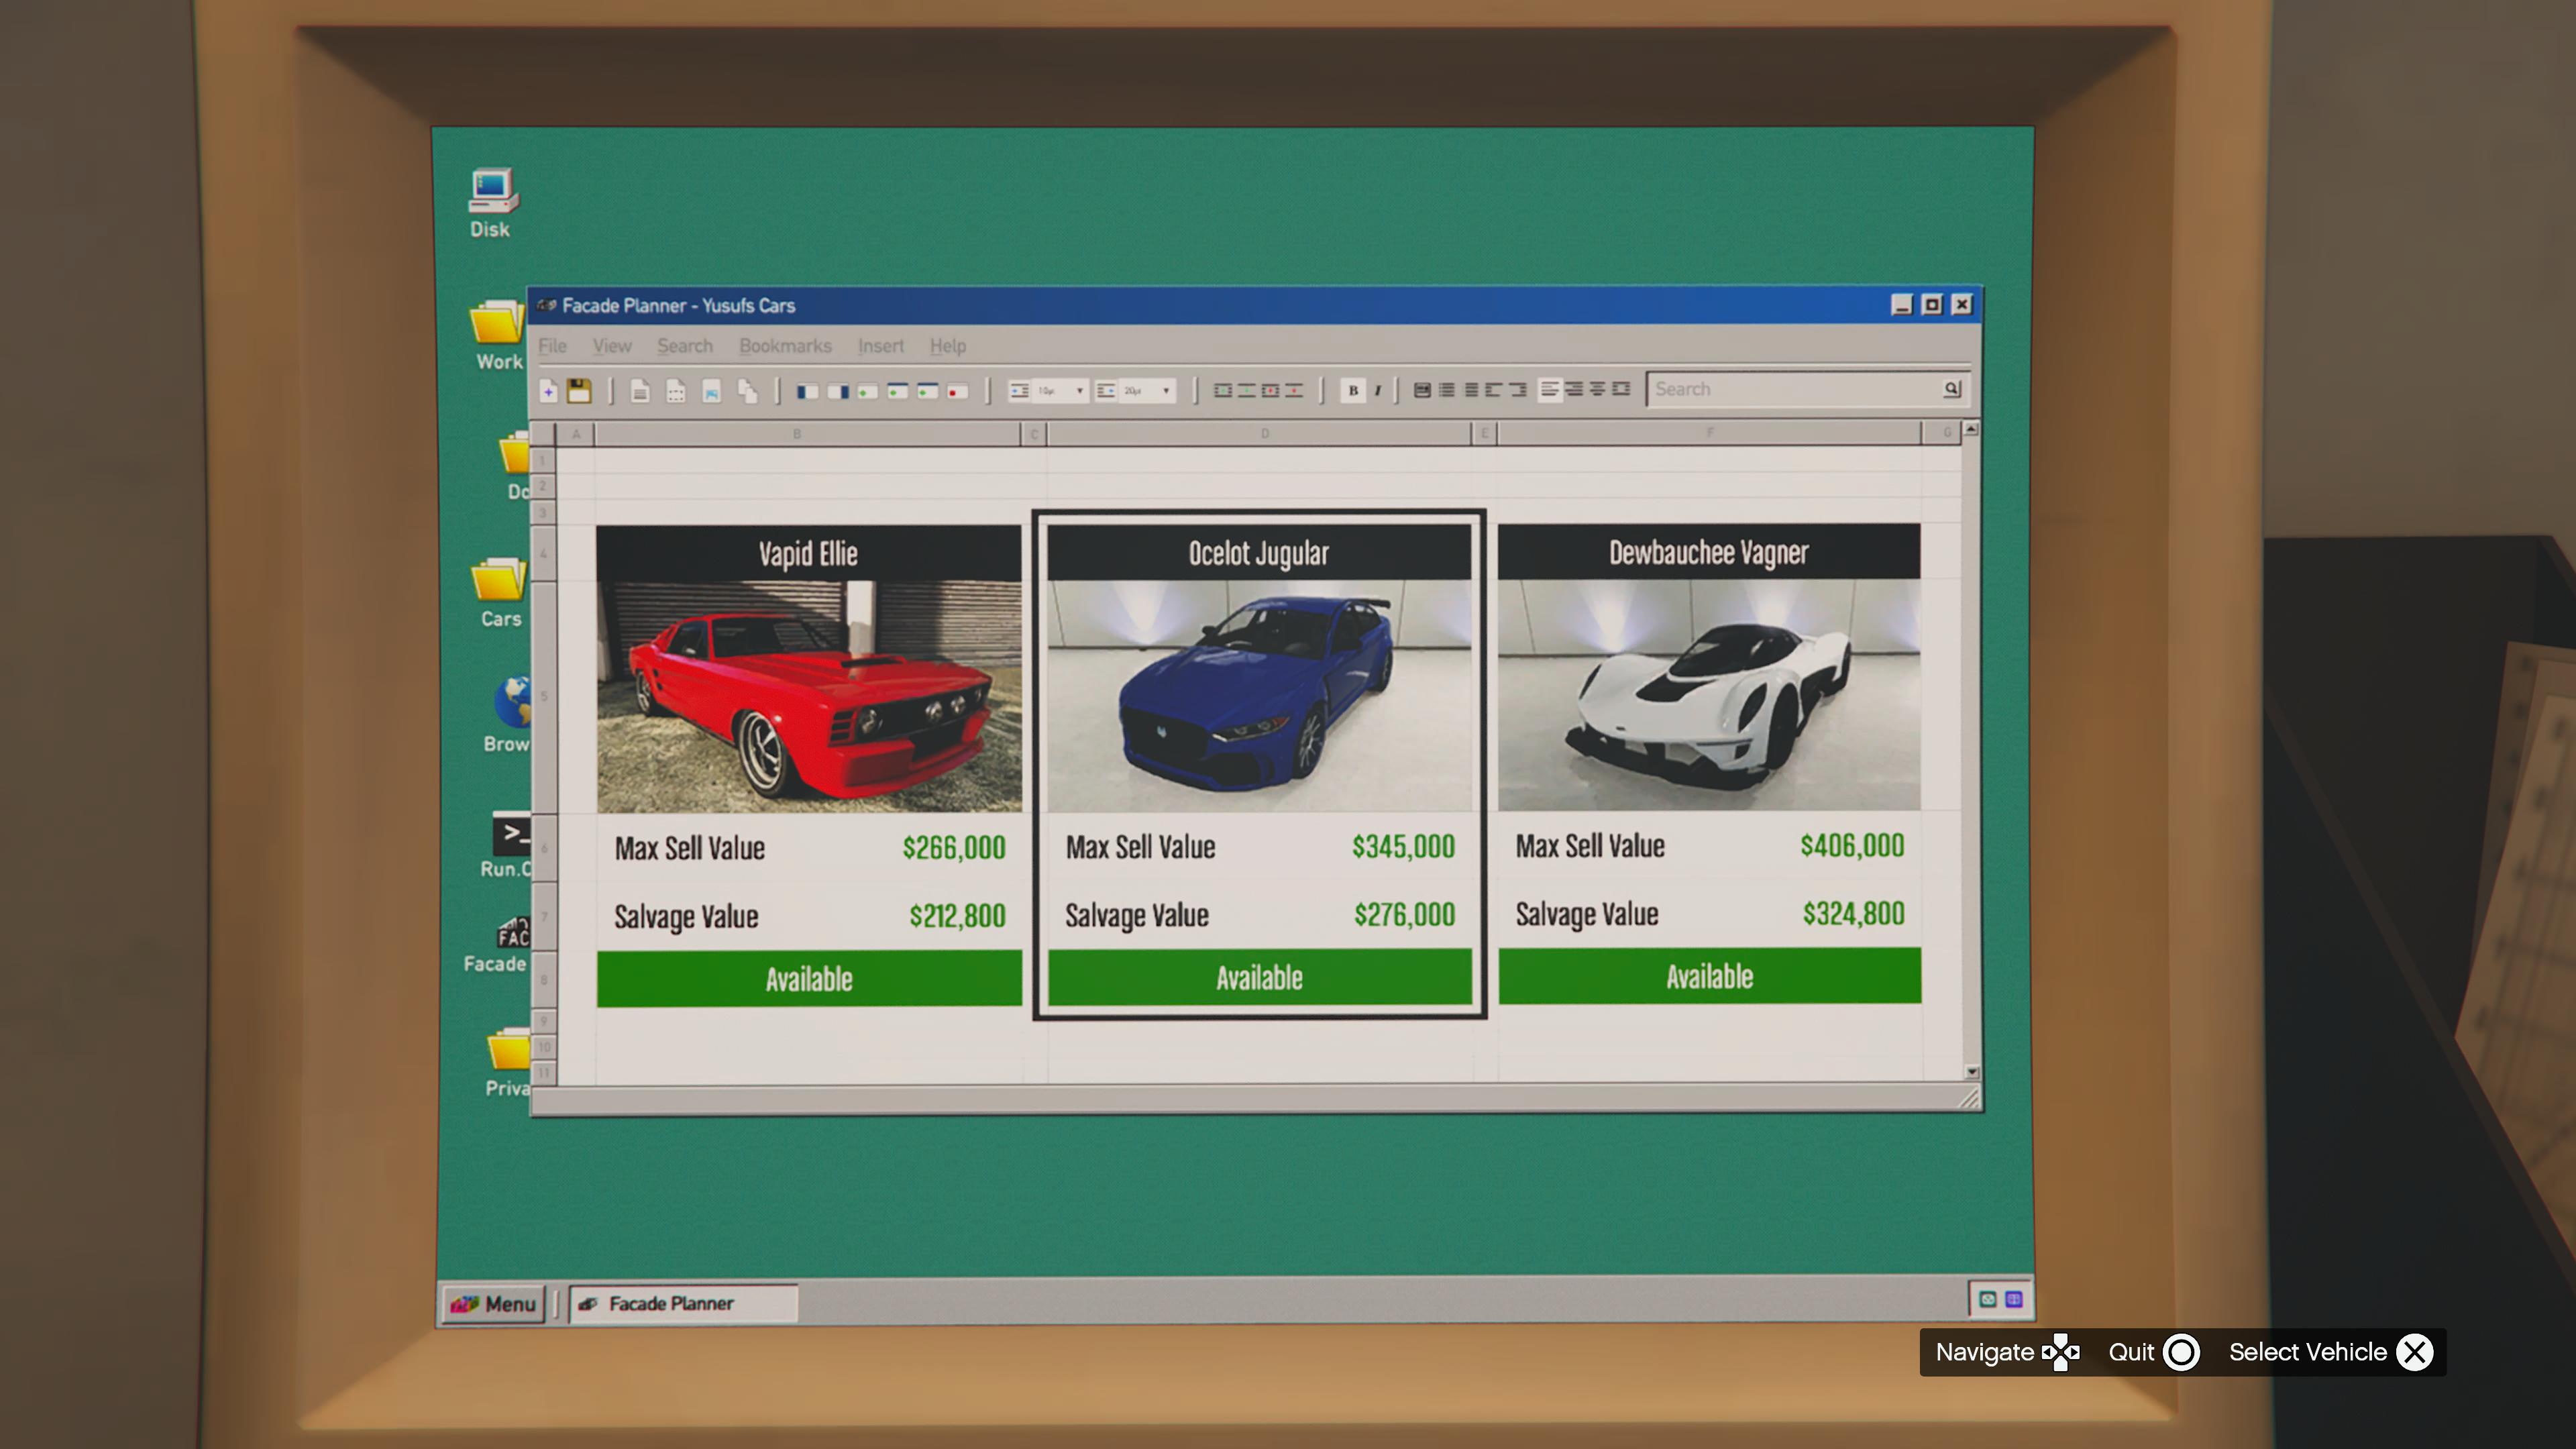Click Available button for Vapid Ellie

tap(809, 978)
